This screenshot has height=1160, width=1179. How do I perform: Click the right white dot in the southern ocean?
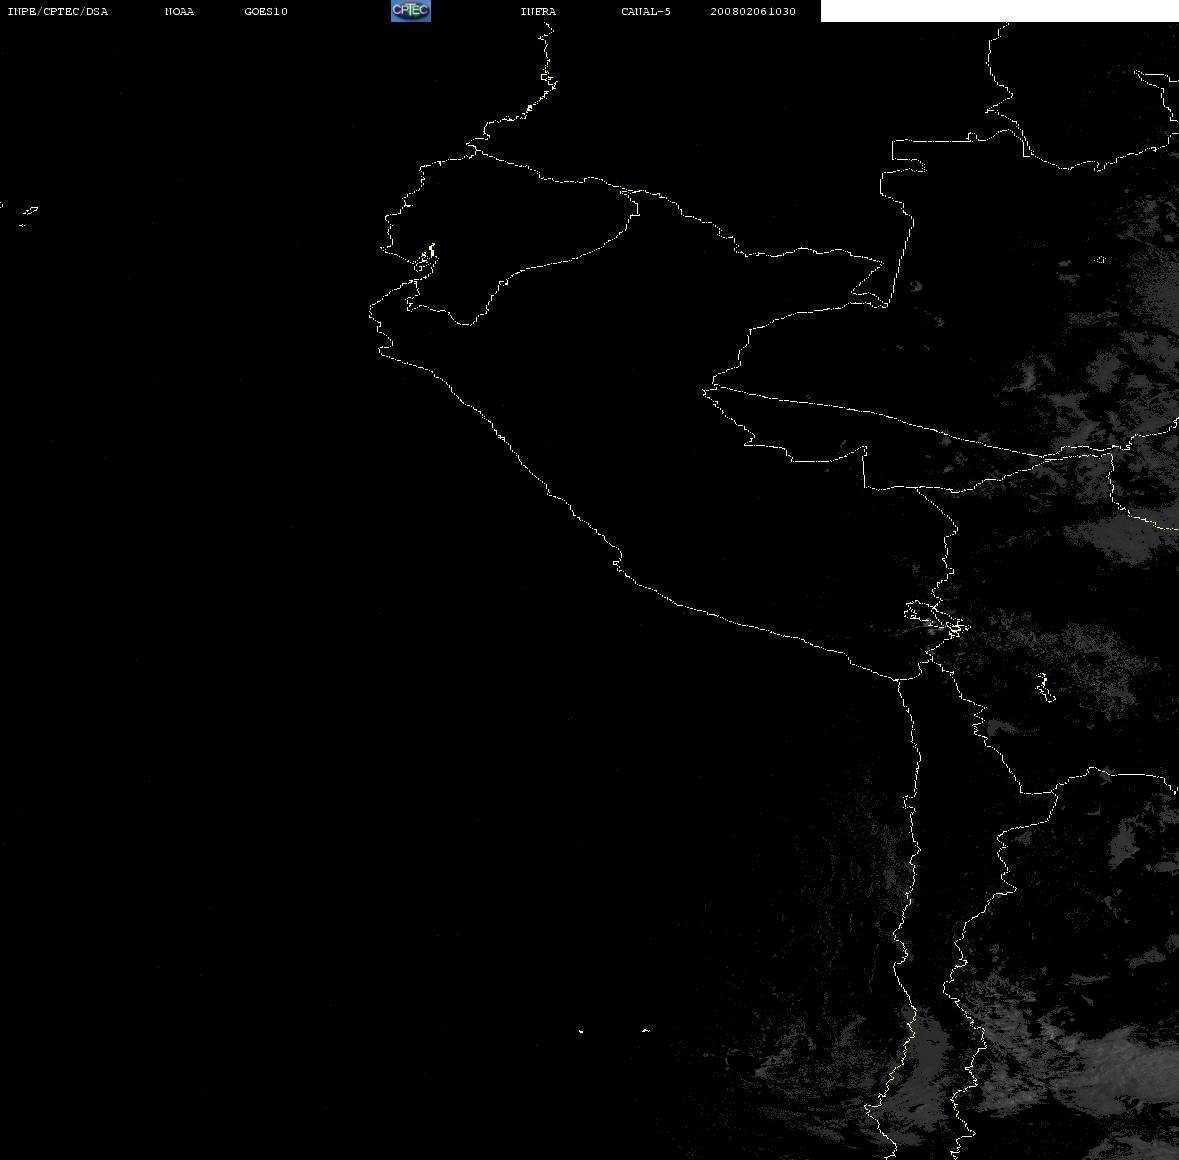pos(646,1030)
